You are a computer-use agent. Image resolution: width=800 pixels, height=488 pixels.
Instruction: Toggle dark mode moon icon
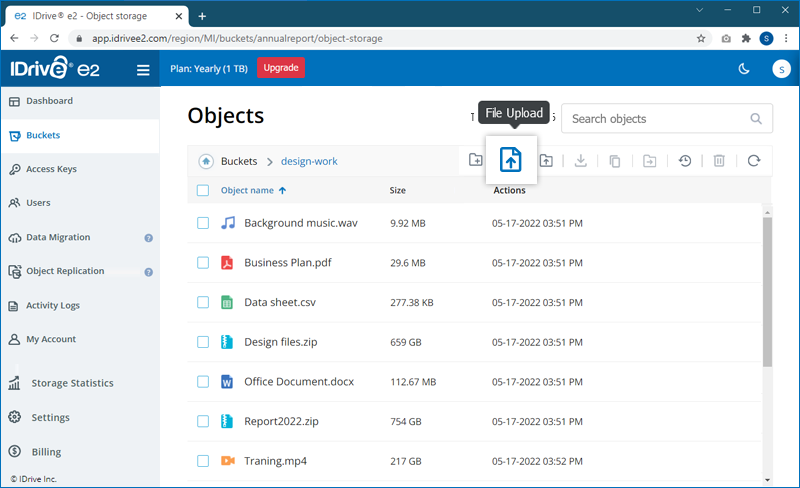coord(743,69)
